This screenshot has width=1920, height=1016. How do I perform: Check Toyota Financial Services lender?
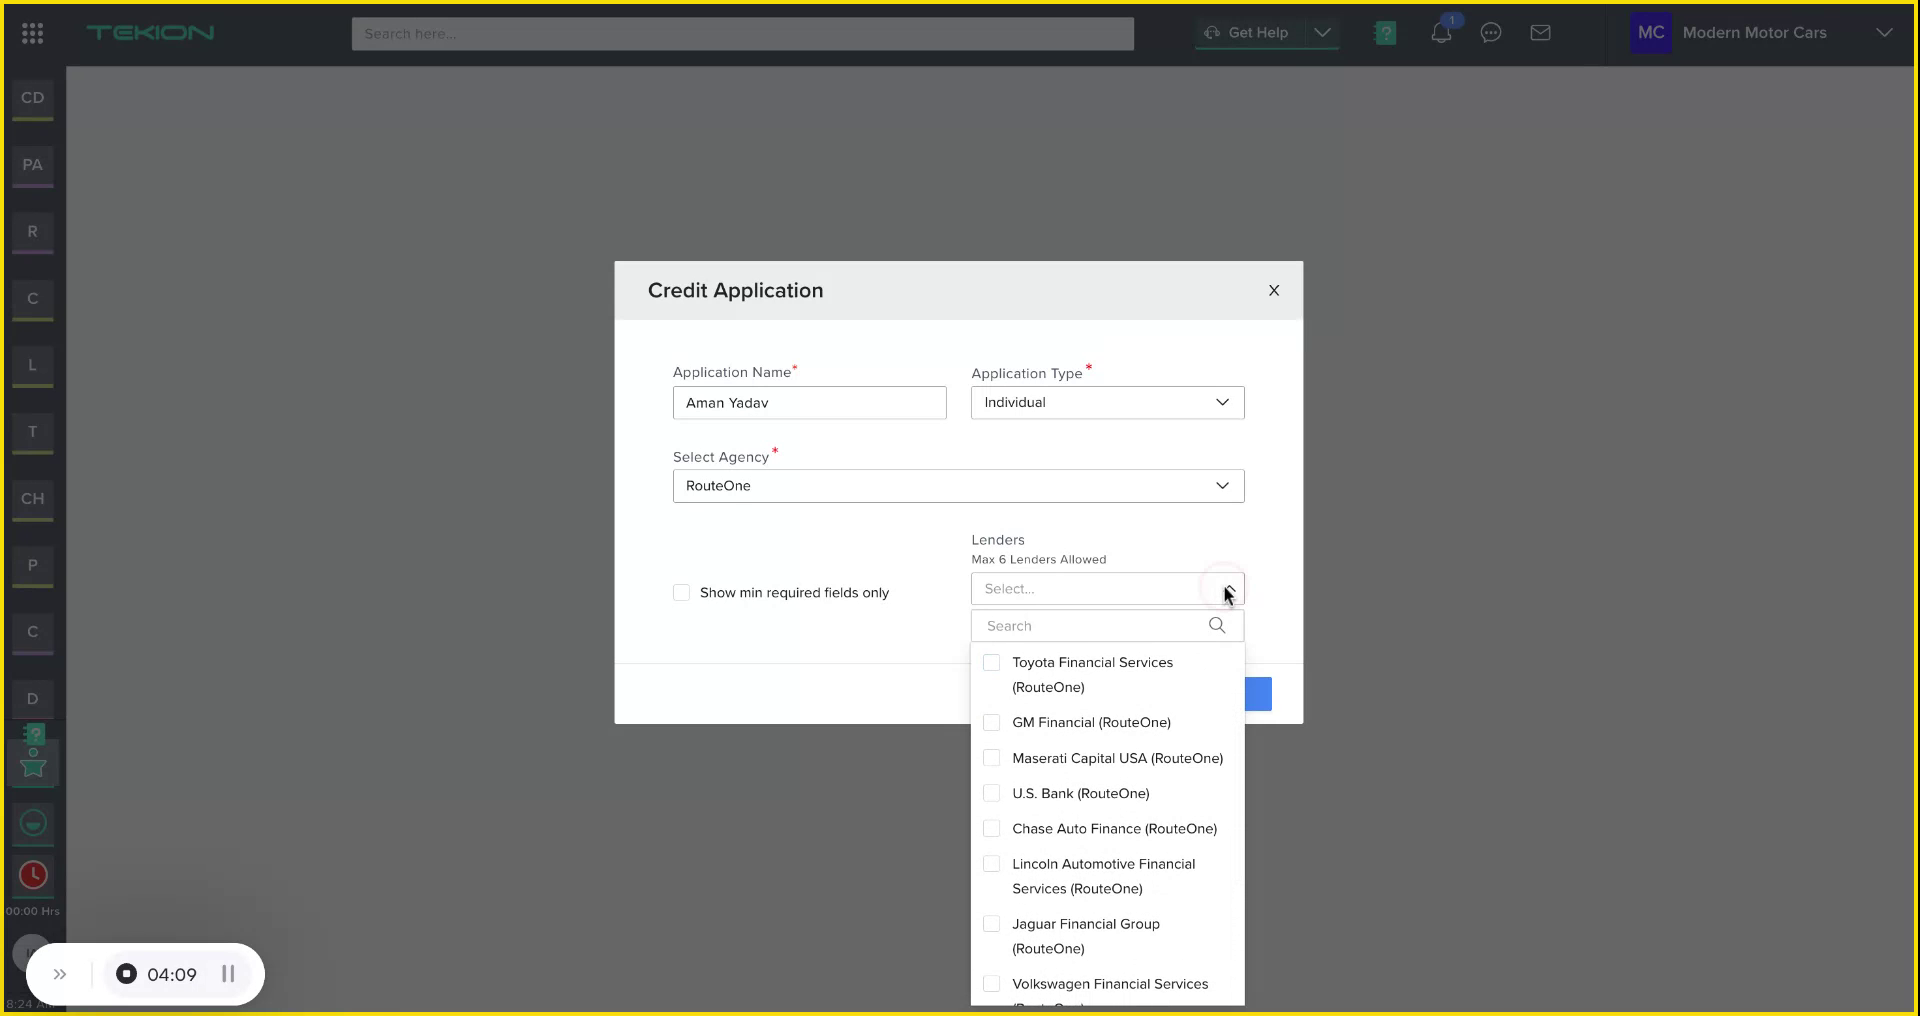[x=991, y=662]
